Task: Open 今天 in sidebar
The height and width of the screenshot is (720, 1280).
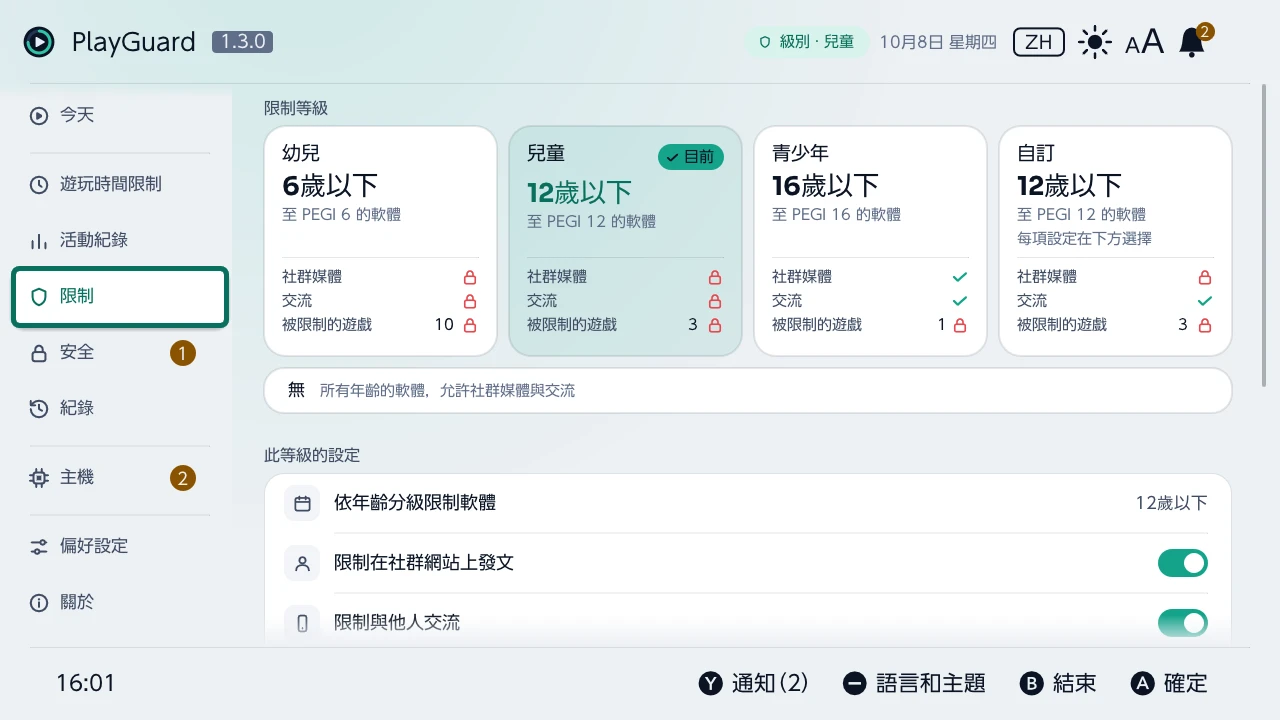Action: pos(120,115)
